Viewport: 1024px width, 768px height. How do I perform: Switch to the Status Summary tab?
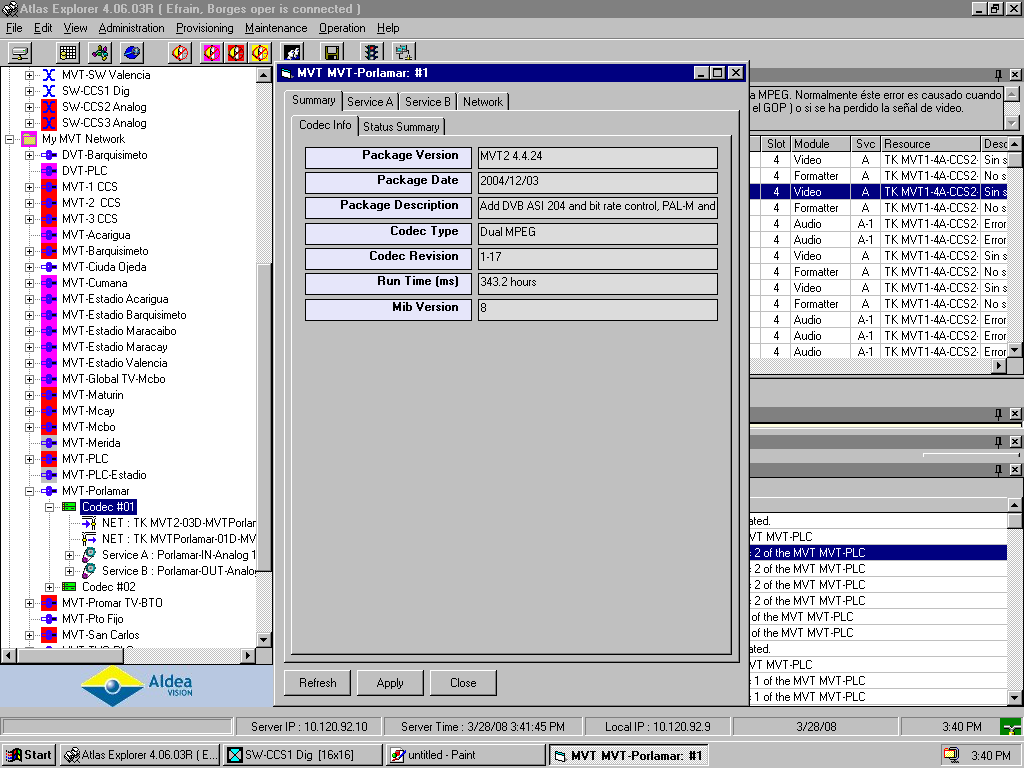tap(401, 127)
